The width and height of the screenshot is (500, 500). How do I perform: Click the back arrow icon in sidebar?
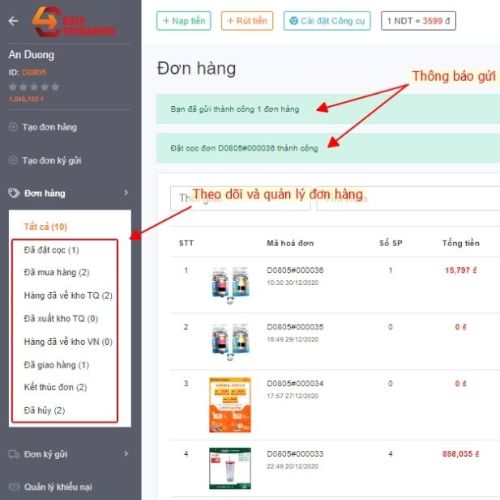tap(13, 21)
